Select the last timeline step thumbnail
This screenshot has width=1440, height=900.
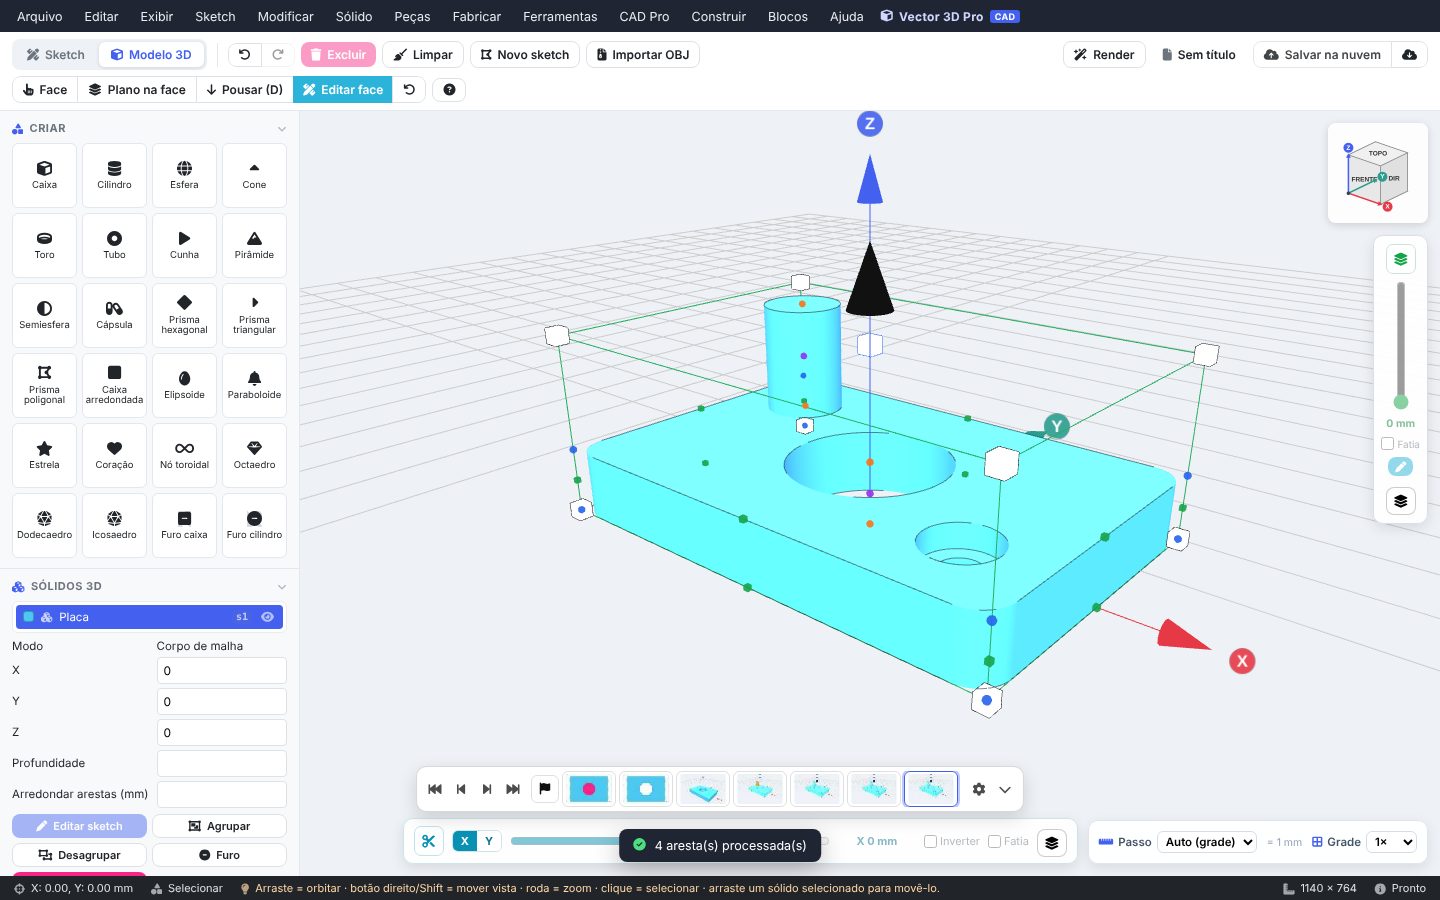(931, 789)
